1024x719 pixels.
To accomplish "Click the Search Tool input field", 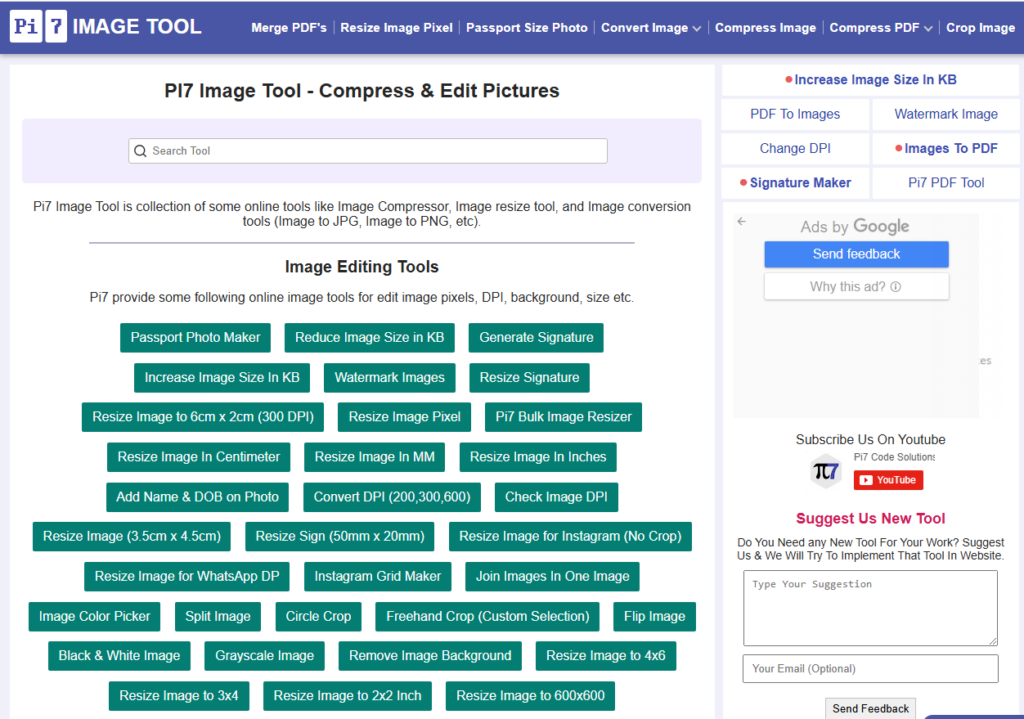I will [x=368, y=151].
